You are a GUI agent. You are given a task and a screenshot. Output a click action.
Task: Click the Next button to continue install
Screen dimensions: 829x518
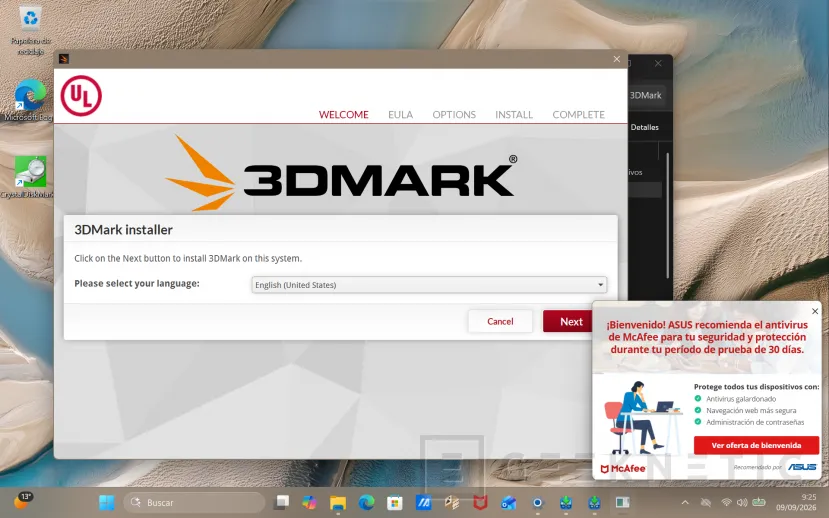pos(568,321)
